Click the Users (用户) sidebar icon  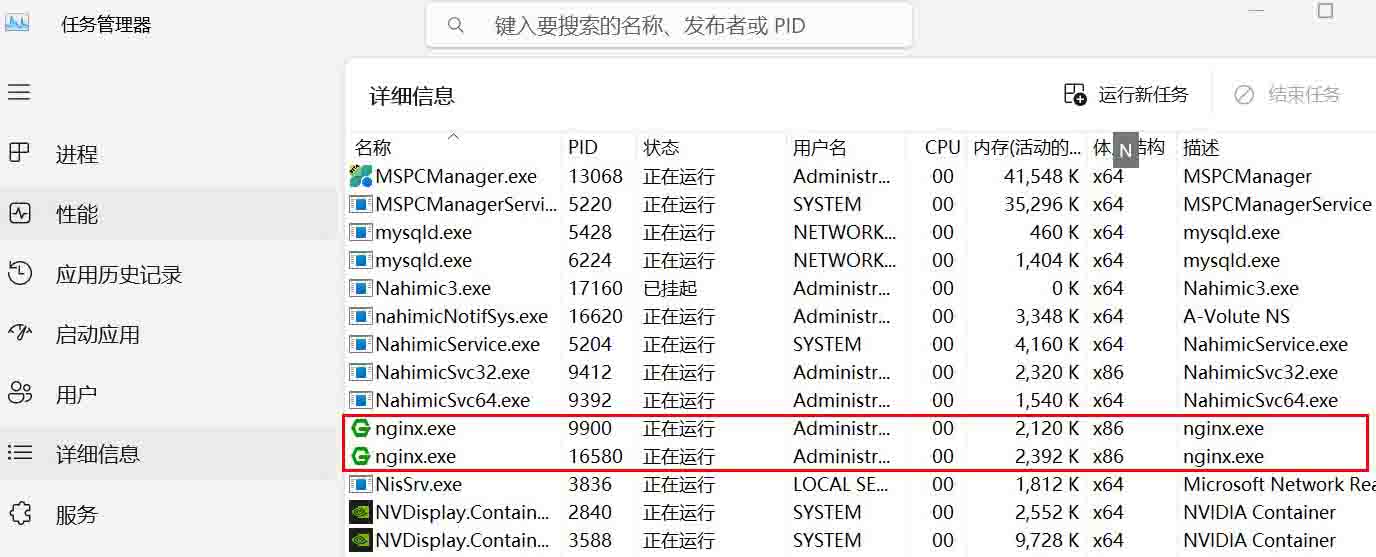tap(19, 393)
